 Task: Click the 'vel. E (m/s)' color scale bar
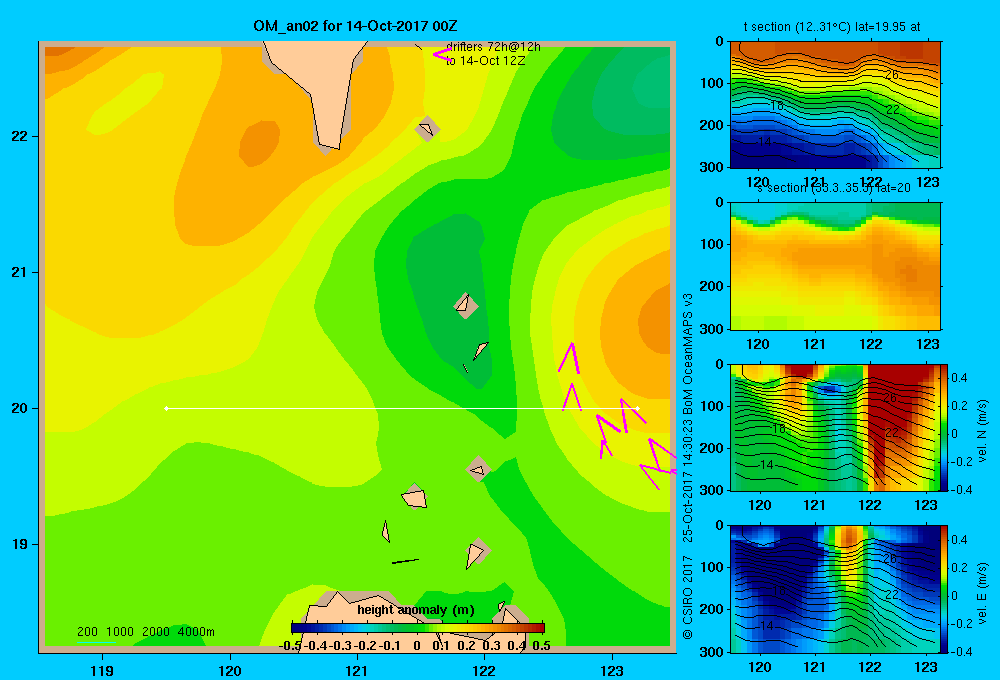945,589
